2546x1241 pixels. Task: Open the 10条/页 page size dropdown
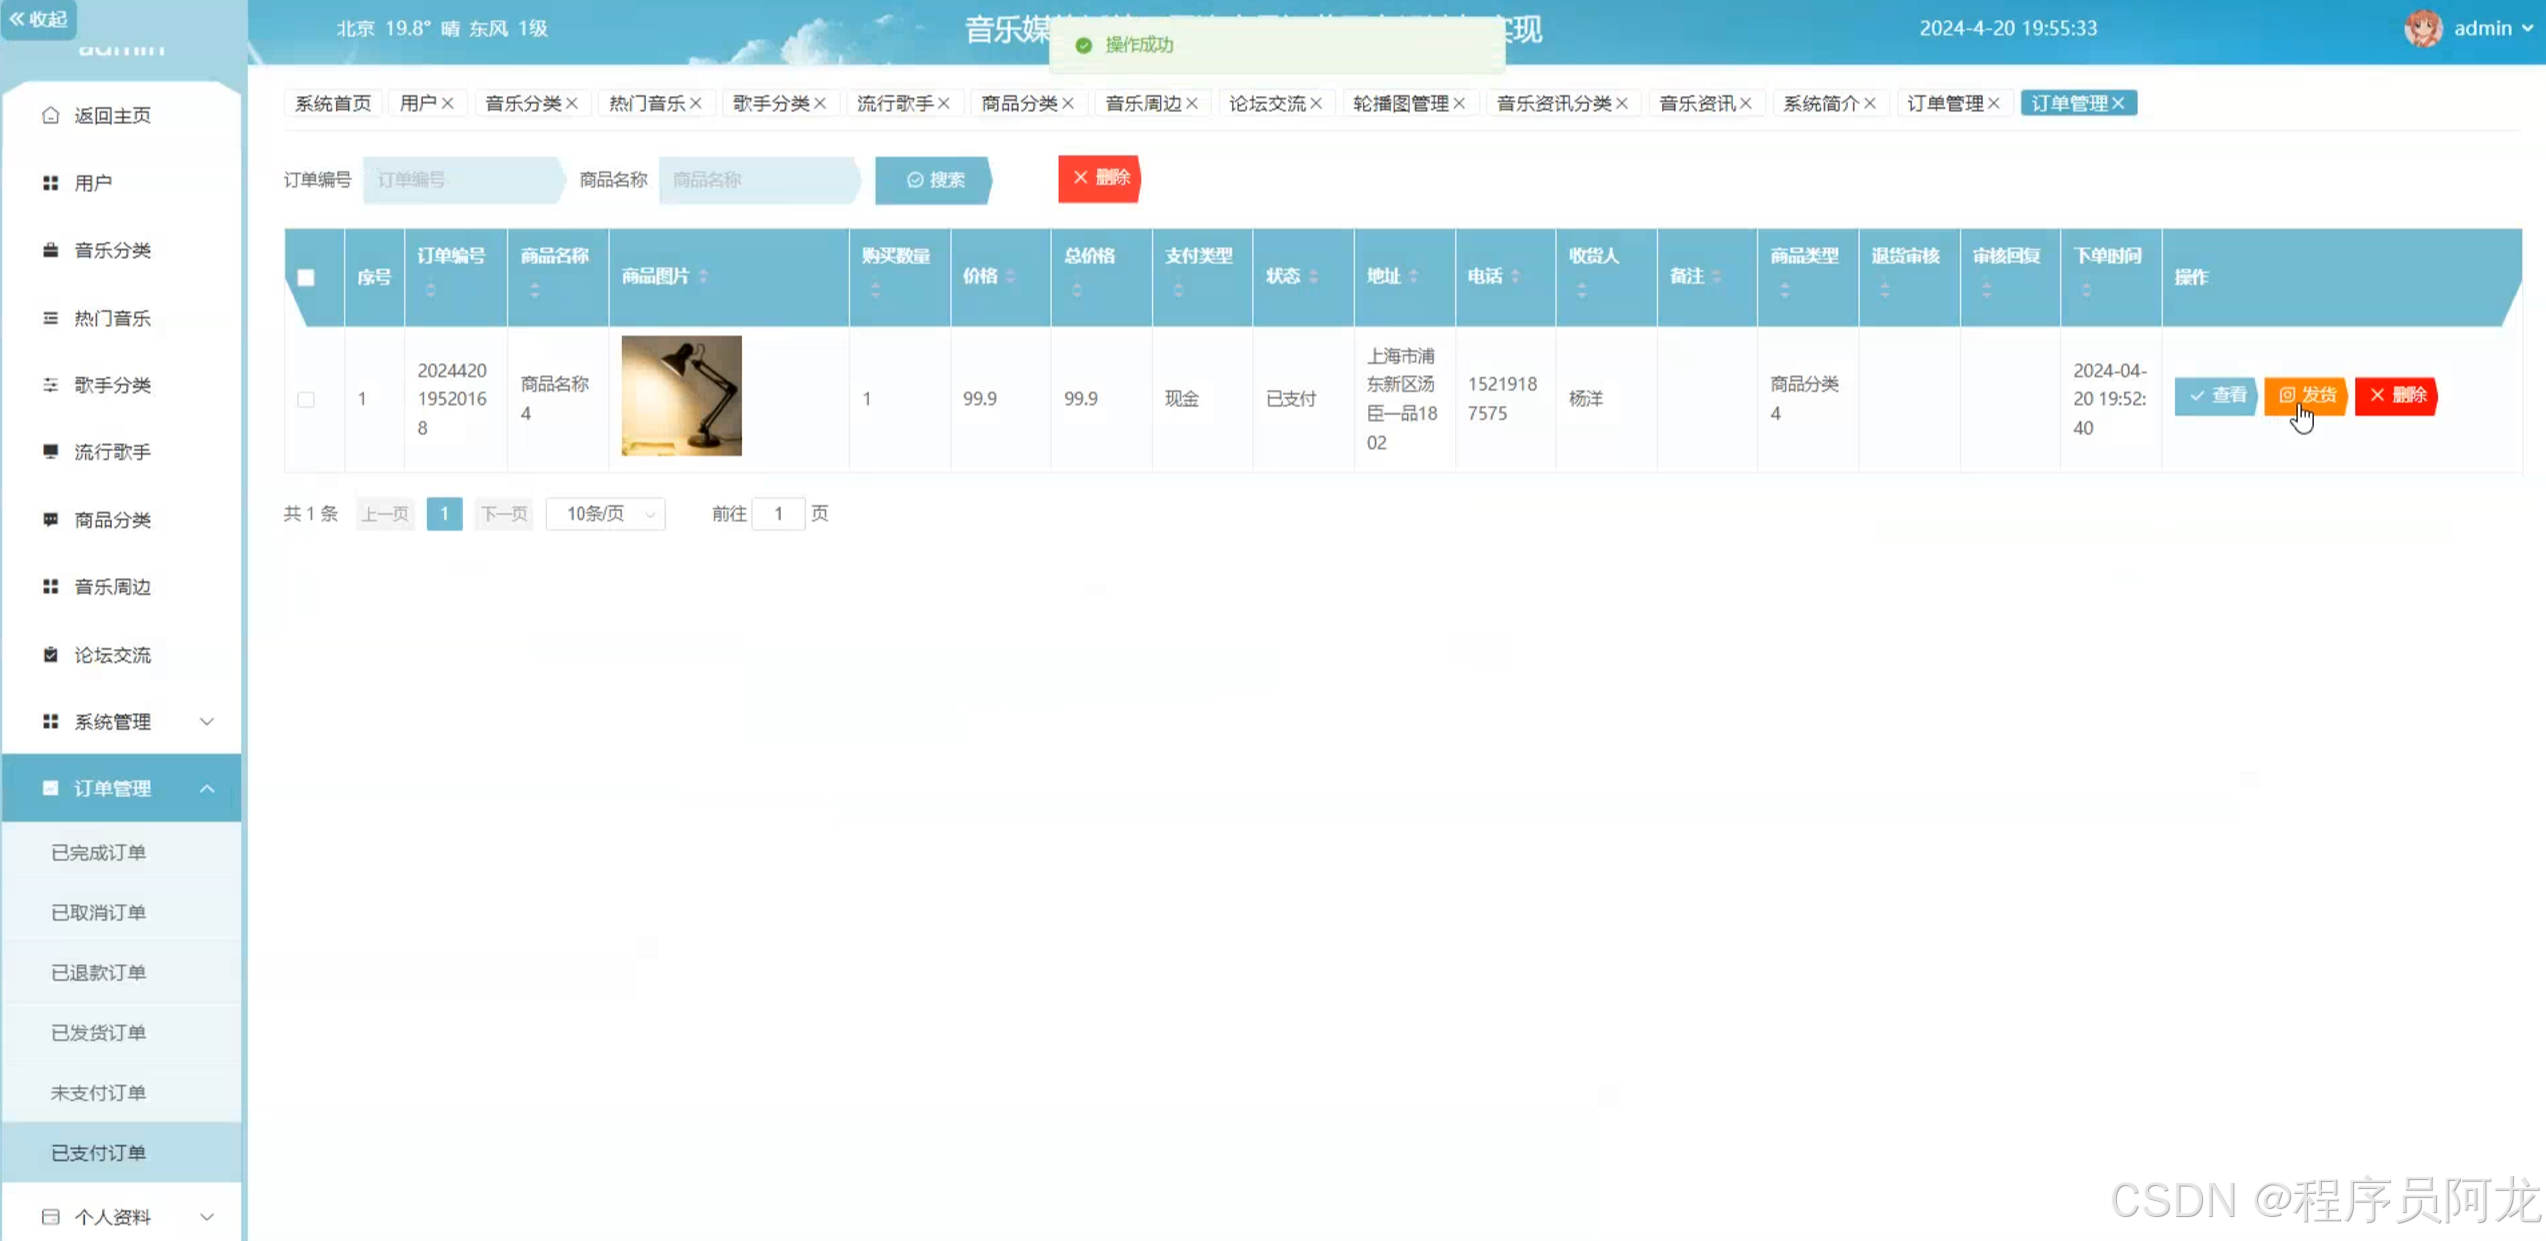coord(605,513)
